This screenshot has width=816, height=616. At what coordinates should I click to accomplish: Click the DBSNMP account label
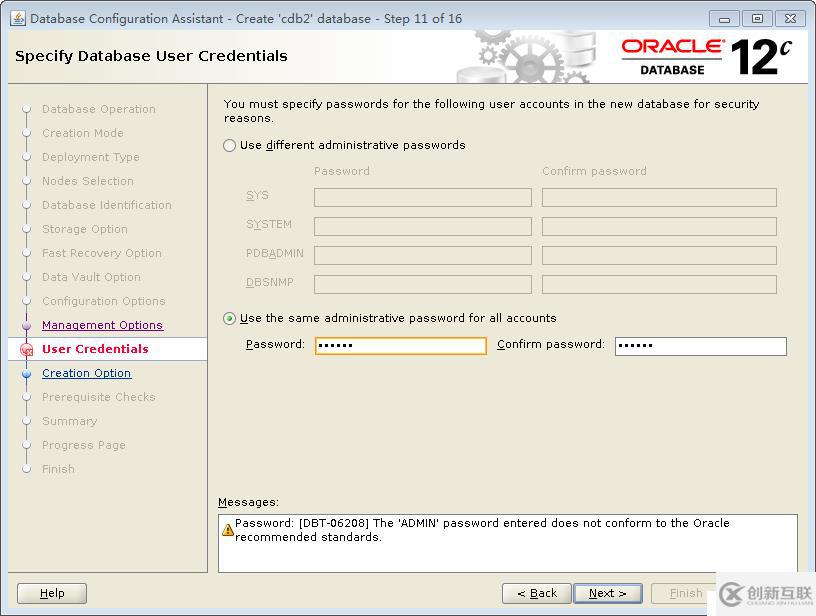tap(270, 282)
